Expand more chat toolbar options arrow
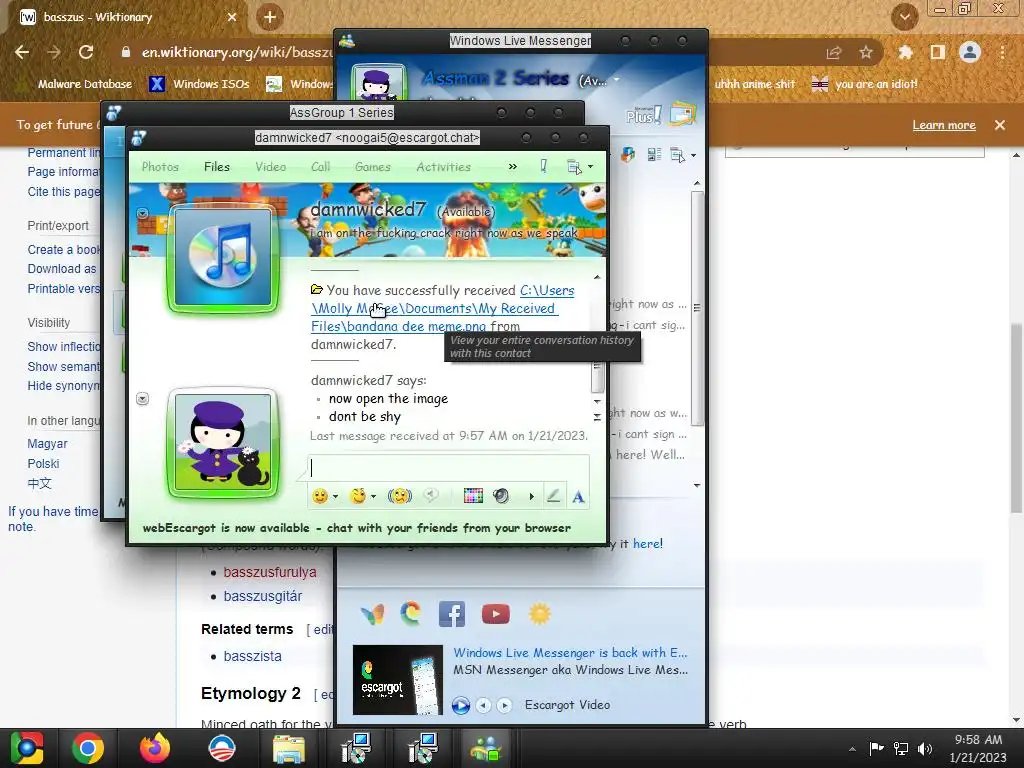 (532, 496)
